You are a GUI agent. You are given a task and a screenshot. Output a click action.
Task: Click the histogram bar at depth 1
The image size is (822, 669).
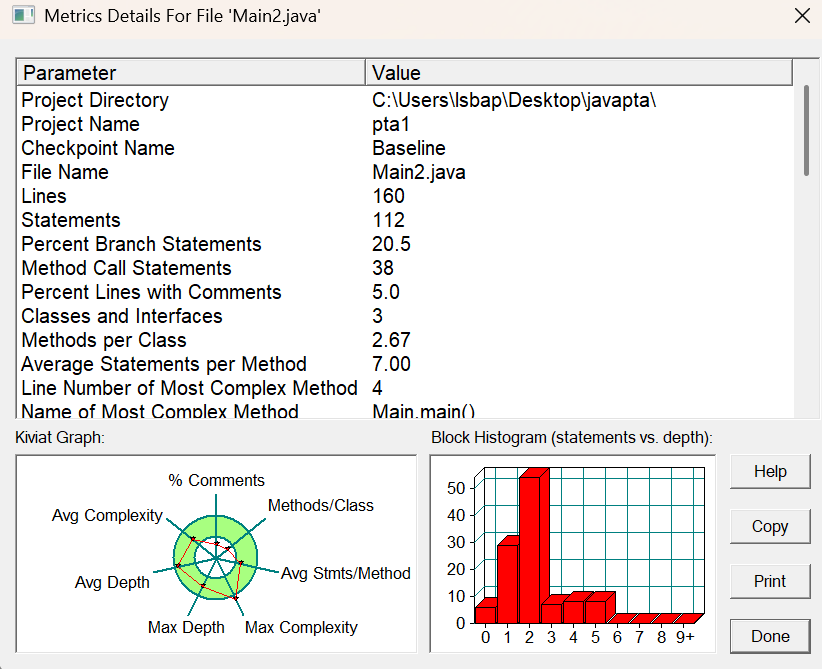click(508, 582)
